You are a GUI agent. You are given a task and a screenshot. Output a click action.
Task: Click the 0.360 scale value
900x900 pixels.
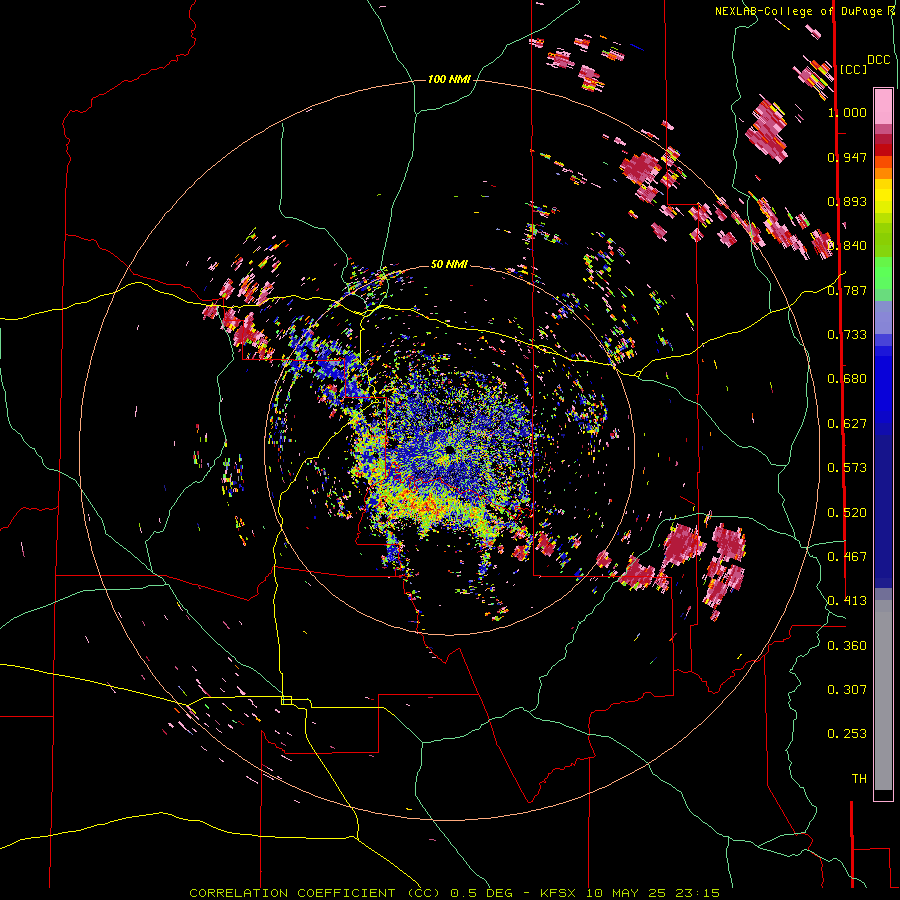coord(847,646)
